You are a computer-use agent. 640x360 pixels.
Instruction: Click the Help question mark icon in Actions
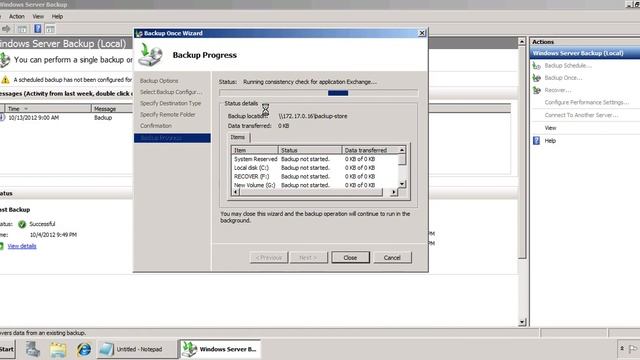click(537, 141)
